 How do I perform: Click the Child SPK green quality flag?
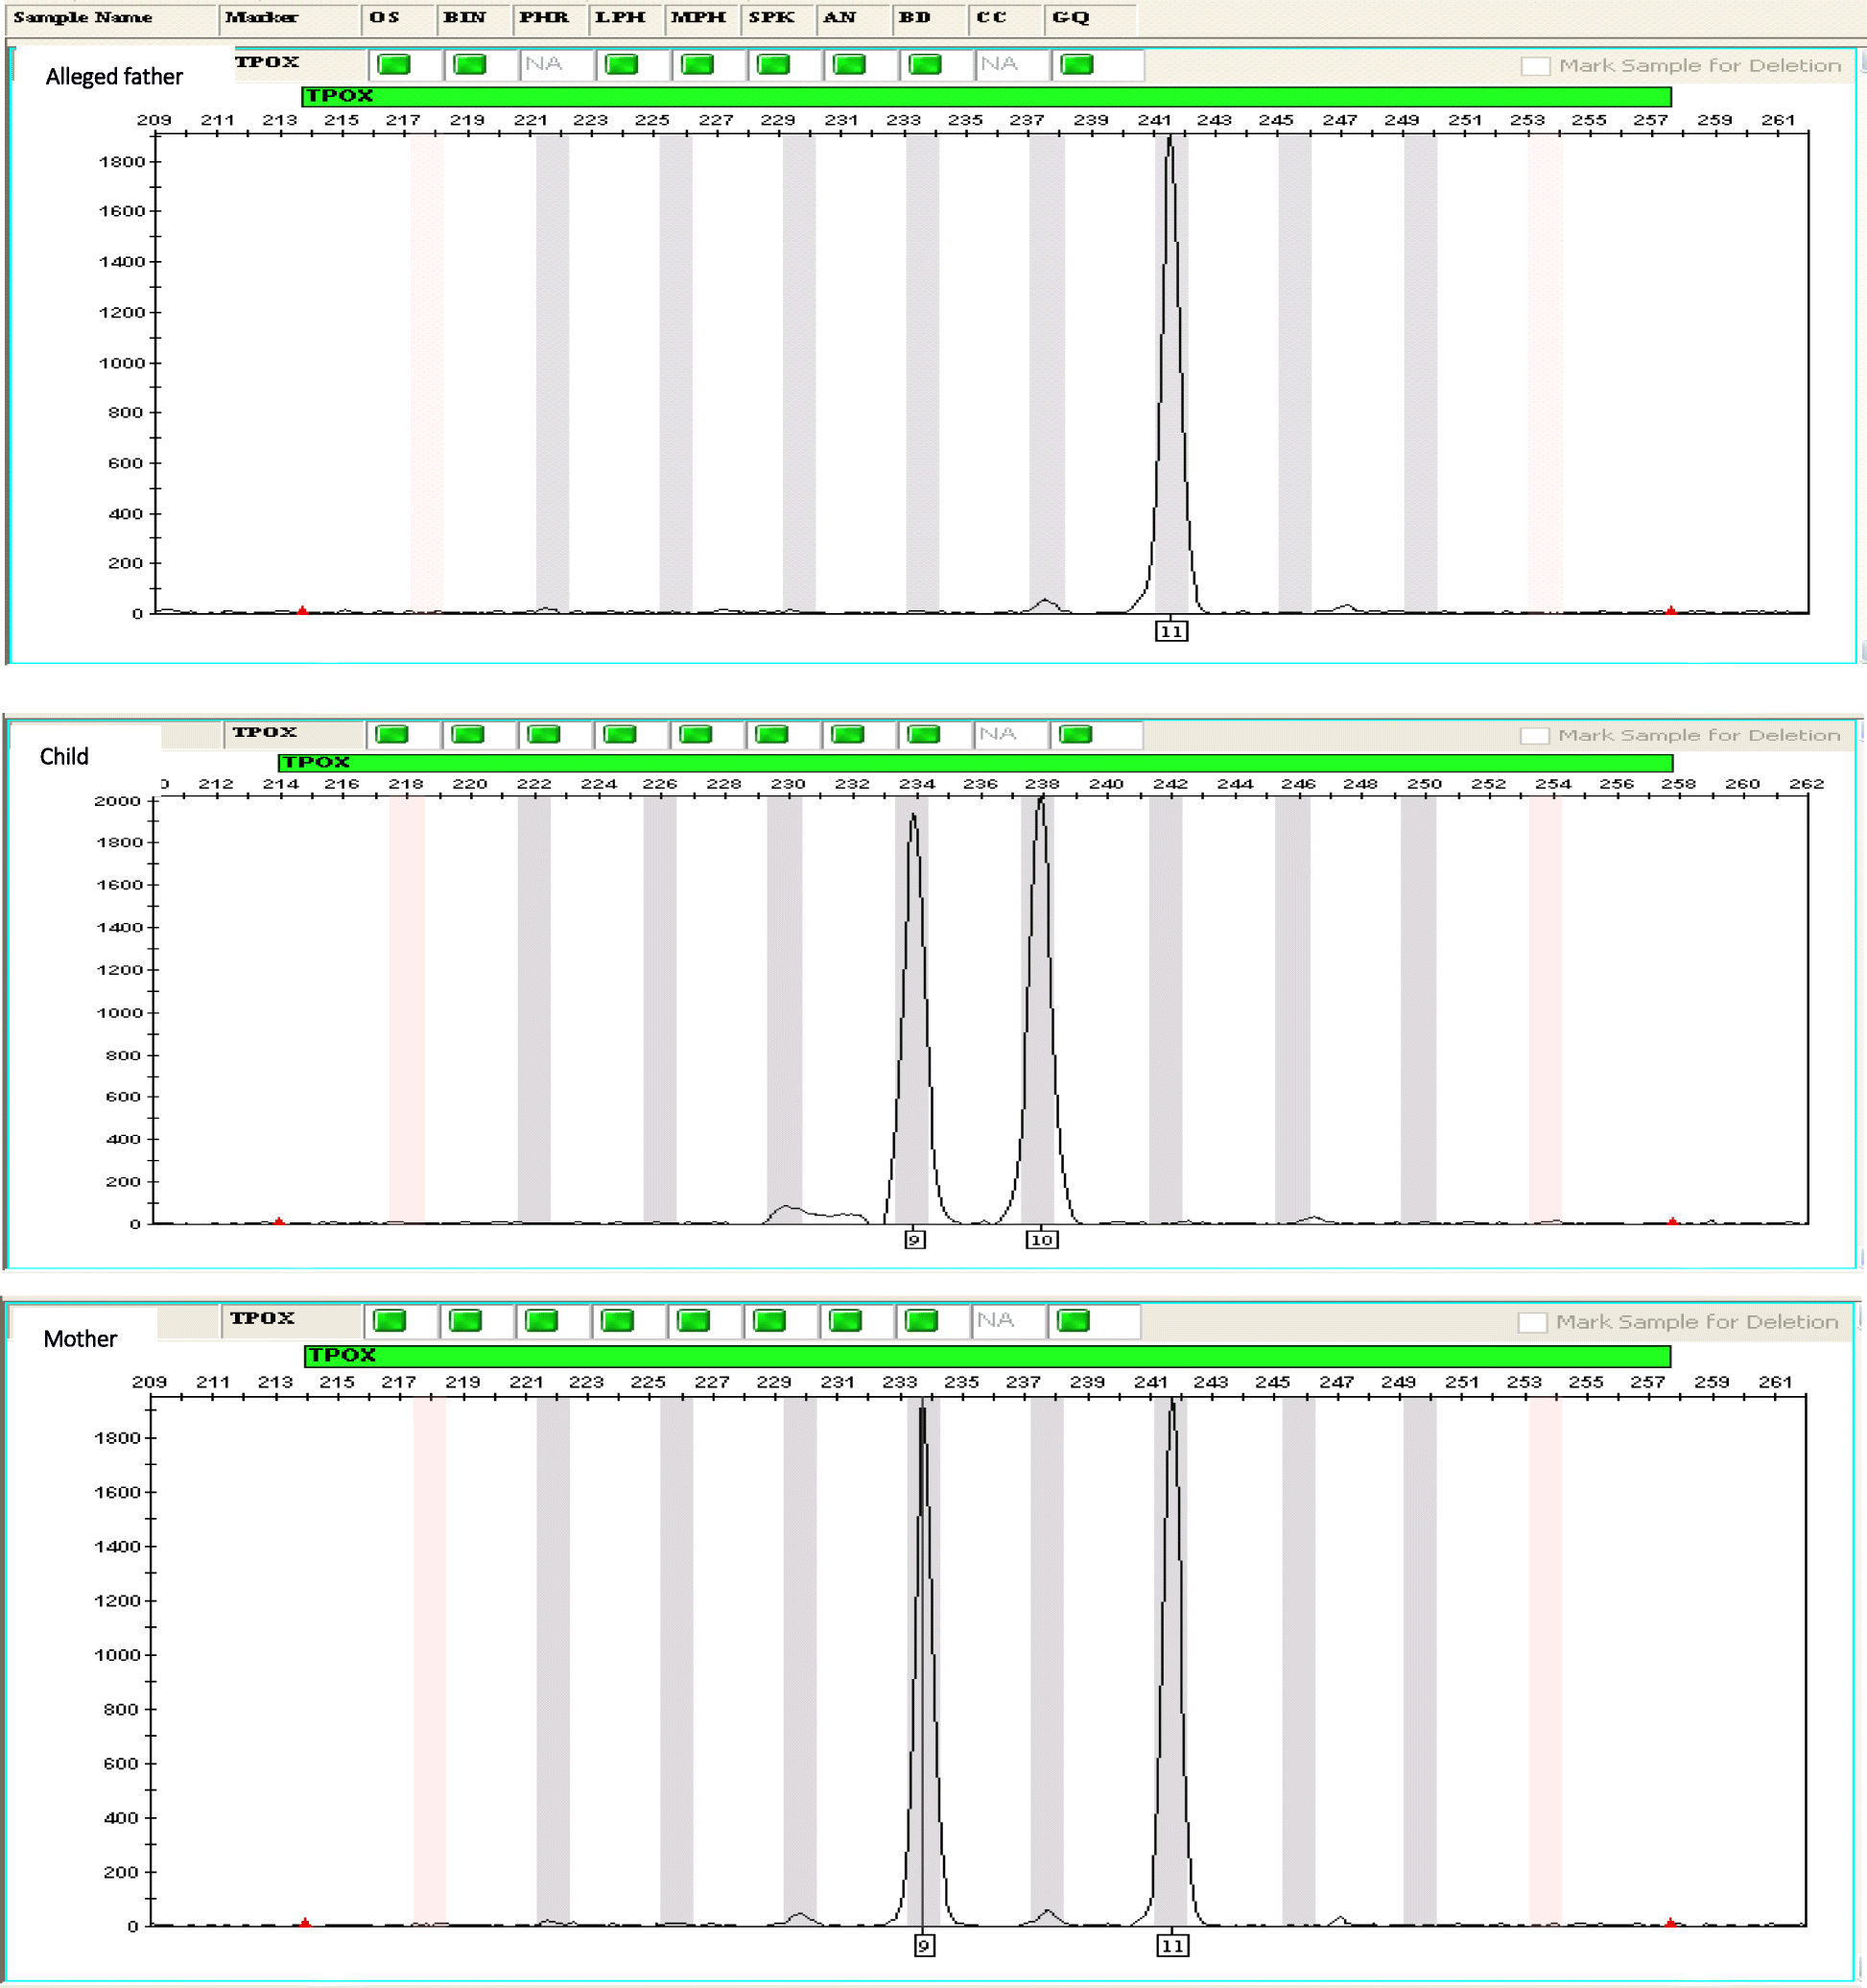[772, 735]
